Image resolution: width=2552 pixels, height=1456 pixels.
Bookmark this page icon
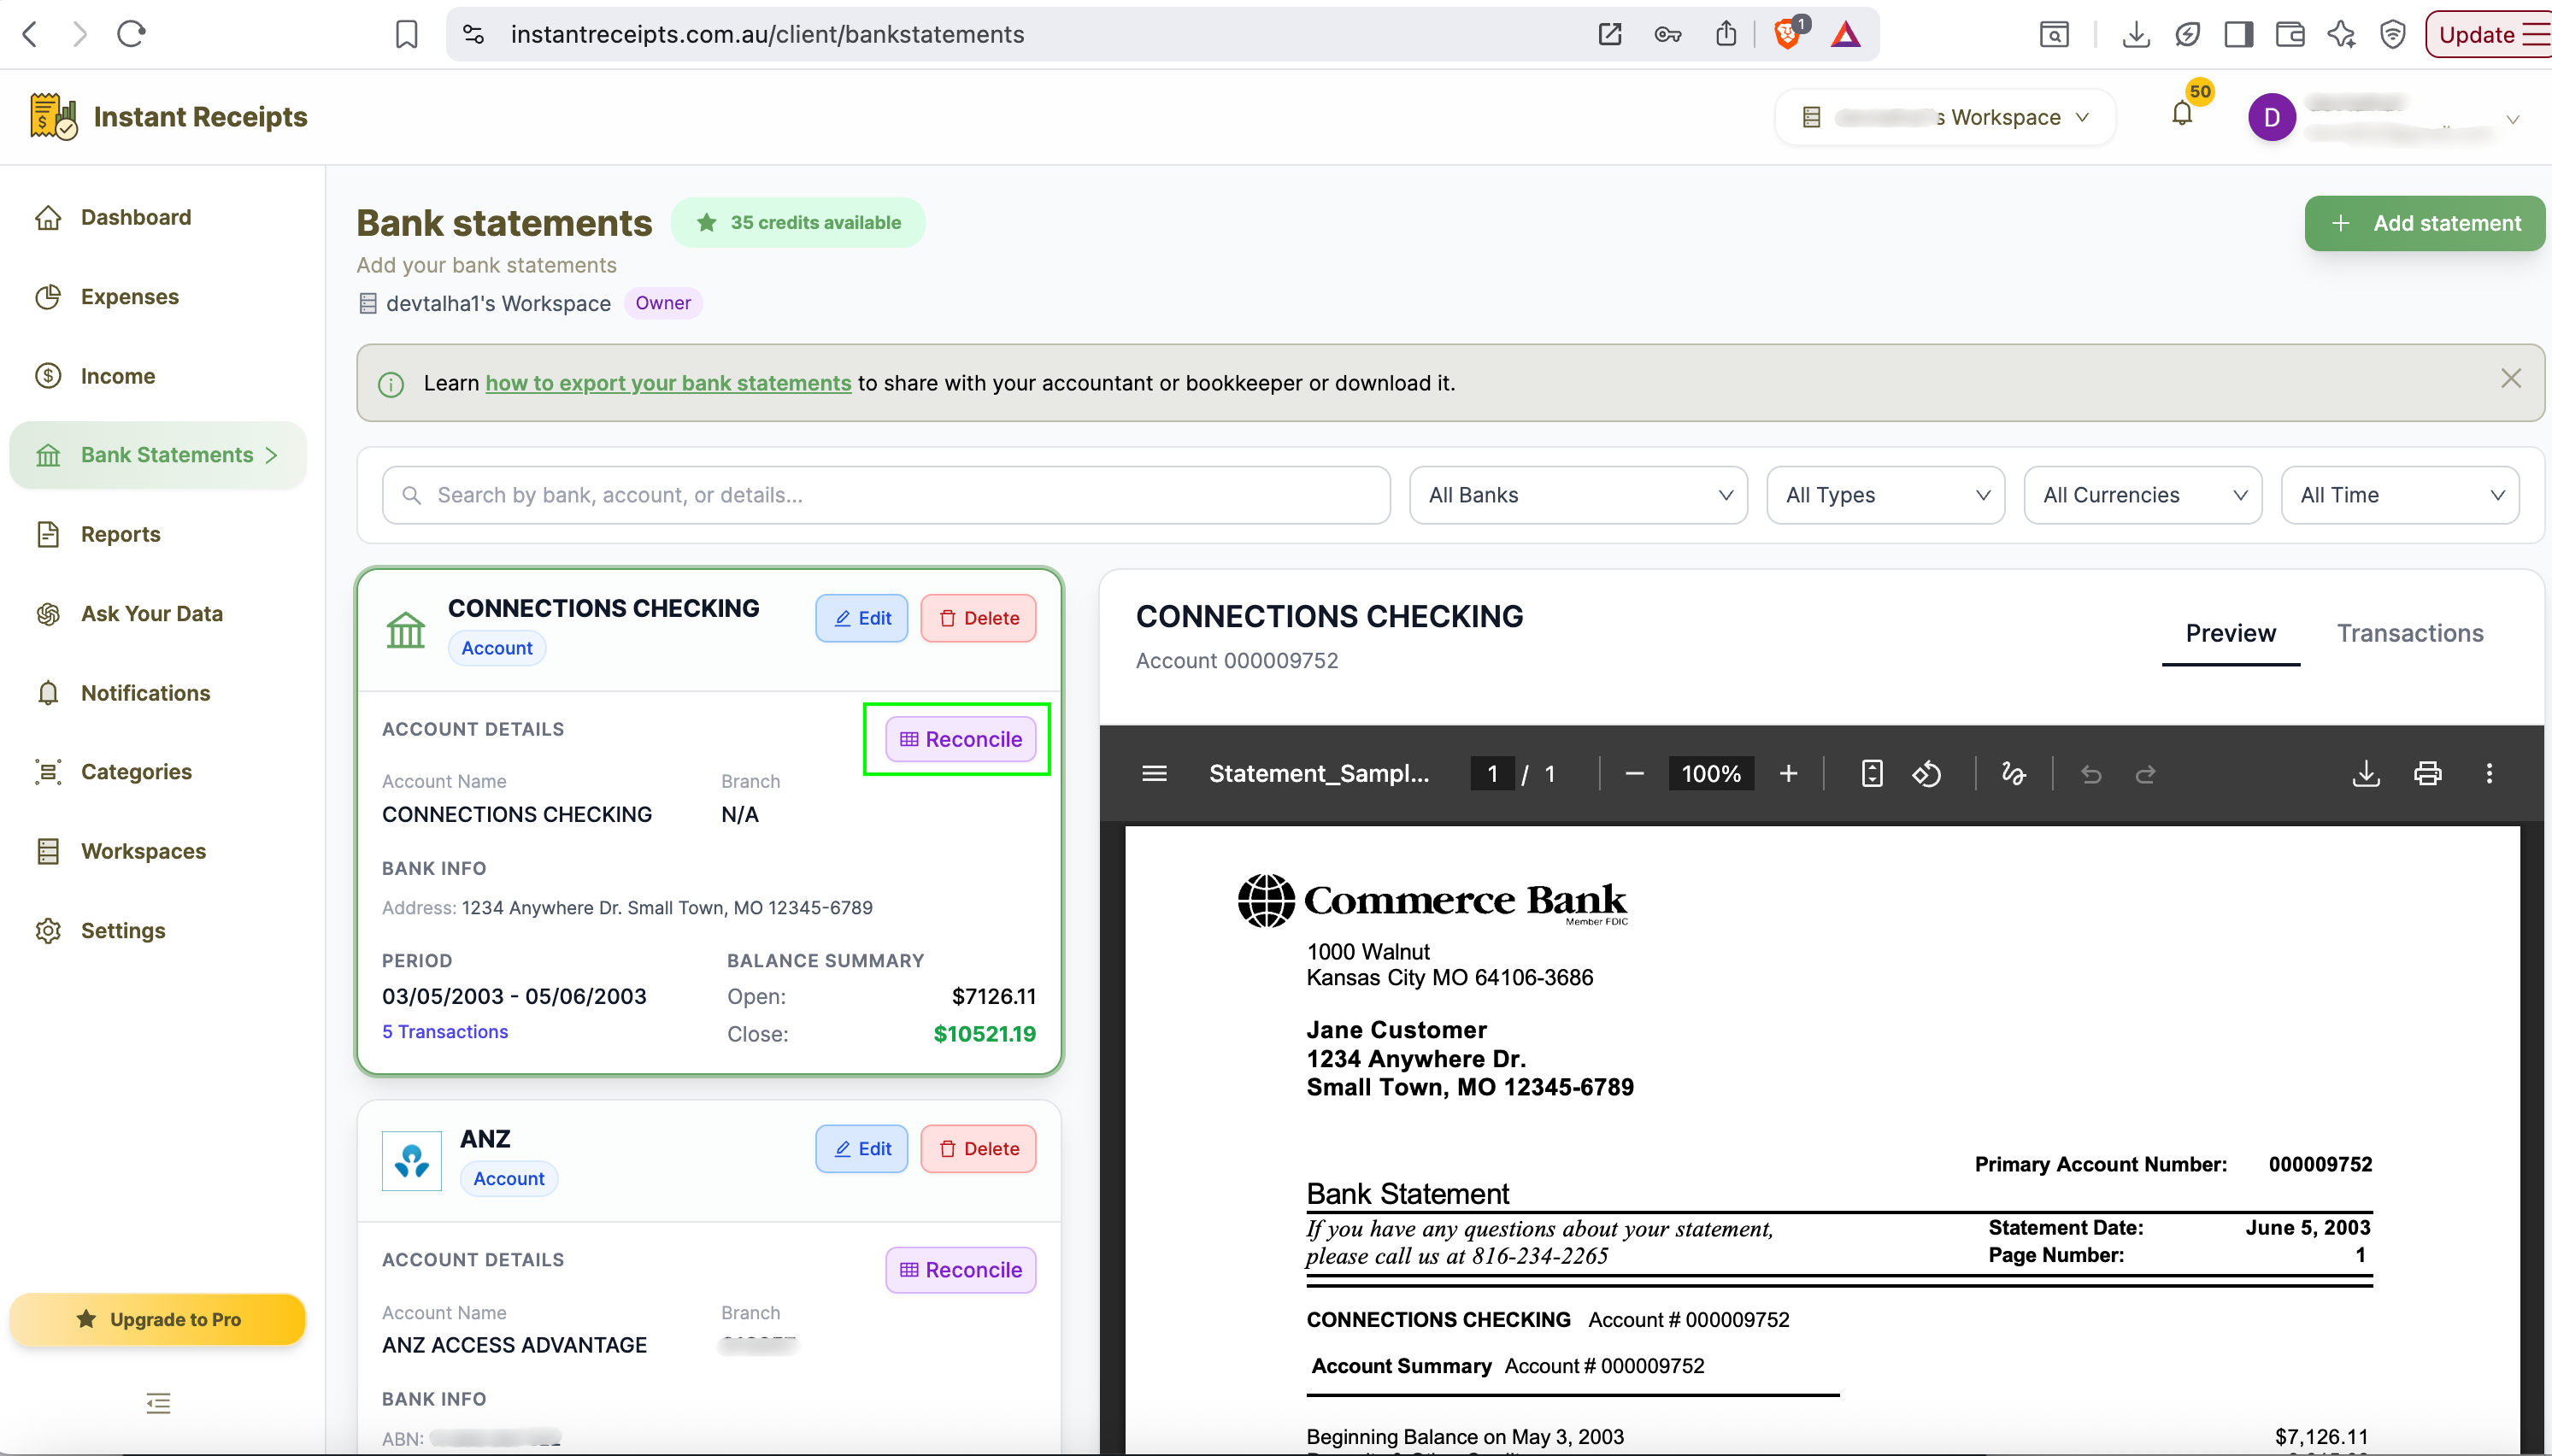(x=406, y=34)
